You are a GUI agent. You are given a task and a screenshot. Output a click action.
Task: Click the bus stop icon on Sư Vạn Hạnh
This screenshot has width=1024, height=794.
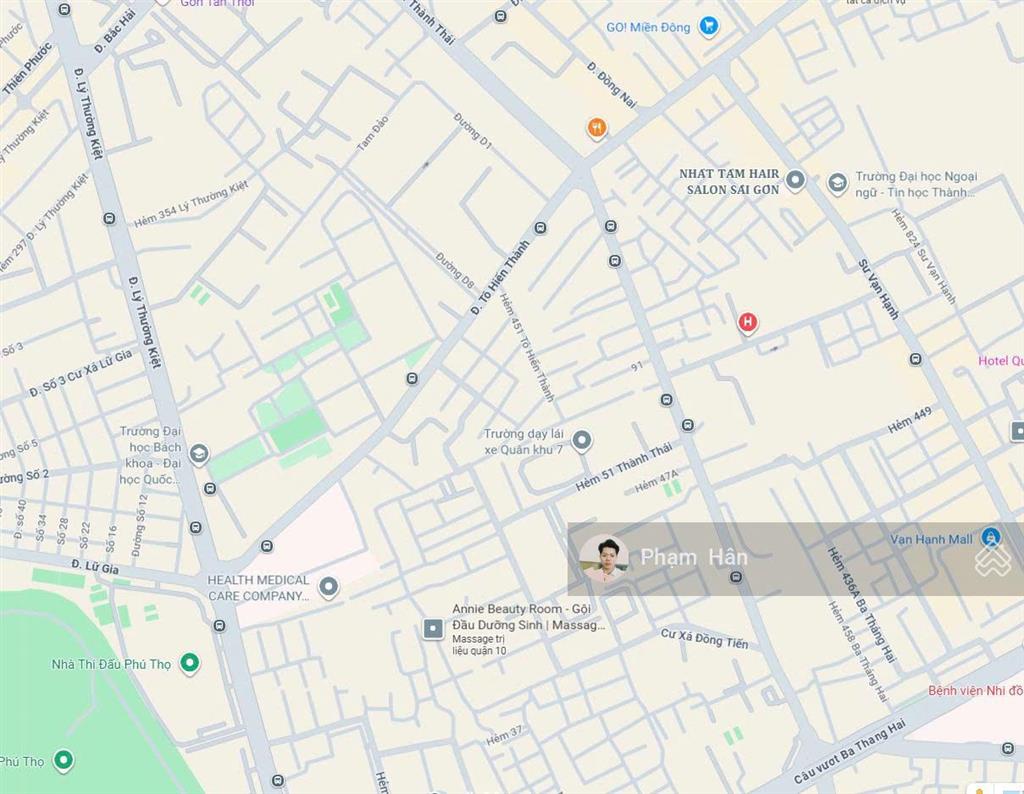[914, 359]
